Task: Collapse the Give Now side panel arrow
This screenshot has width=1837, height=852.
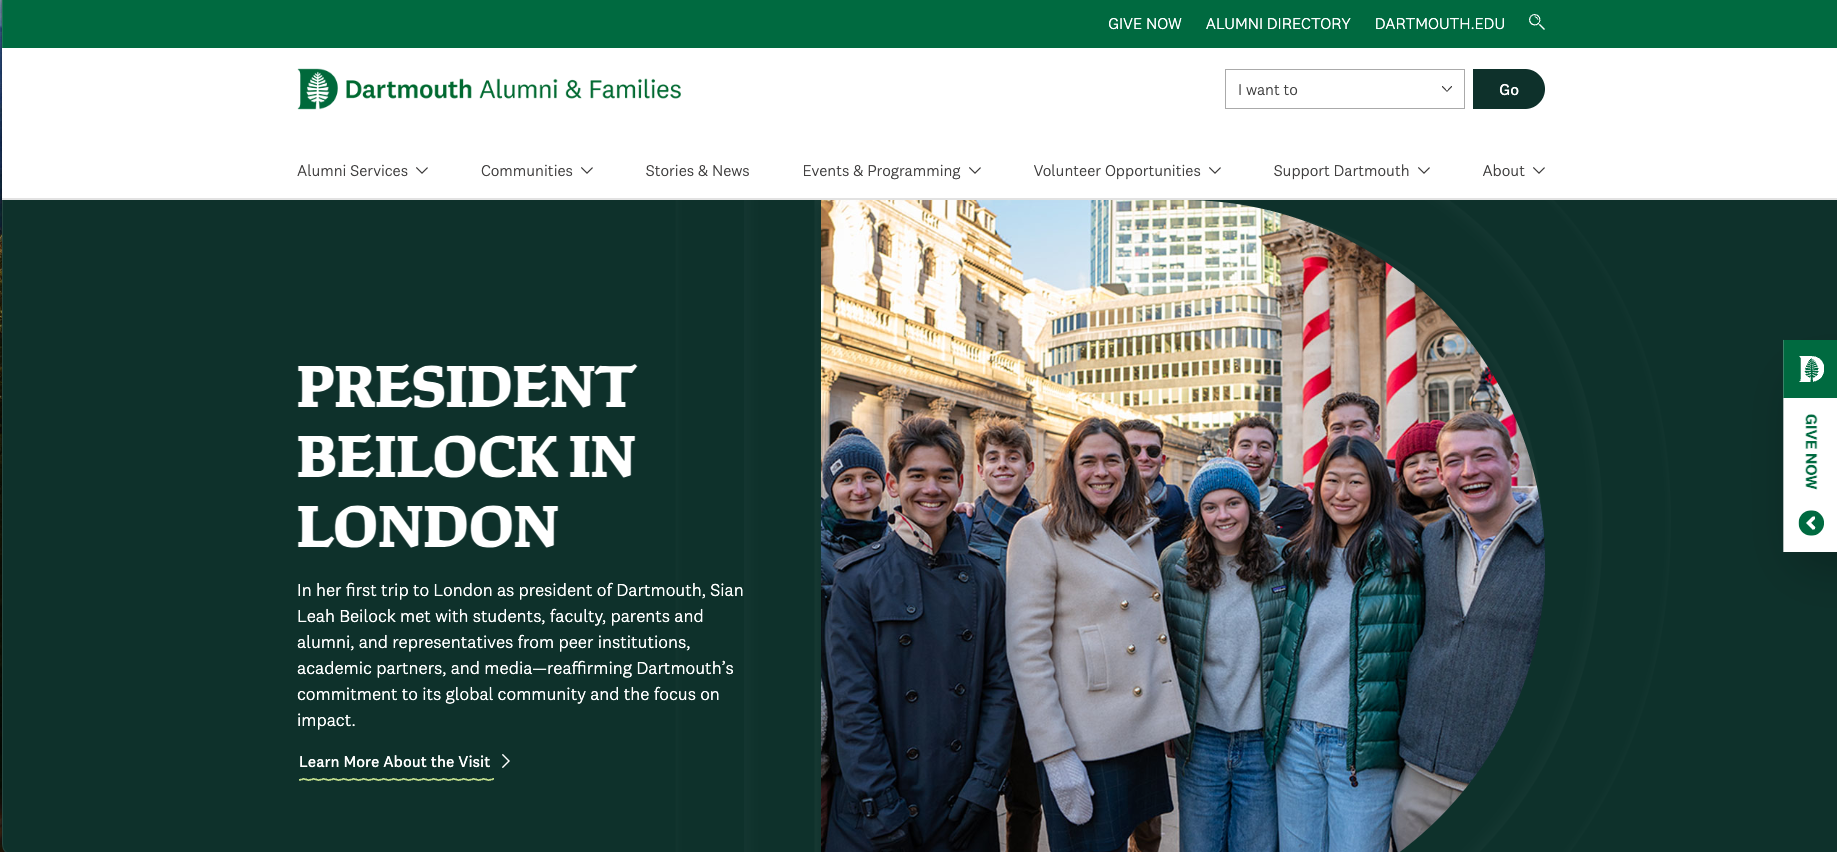Action: [1811, 523]
